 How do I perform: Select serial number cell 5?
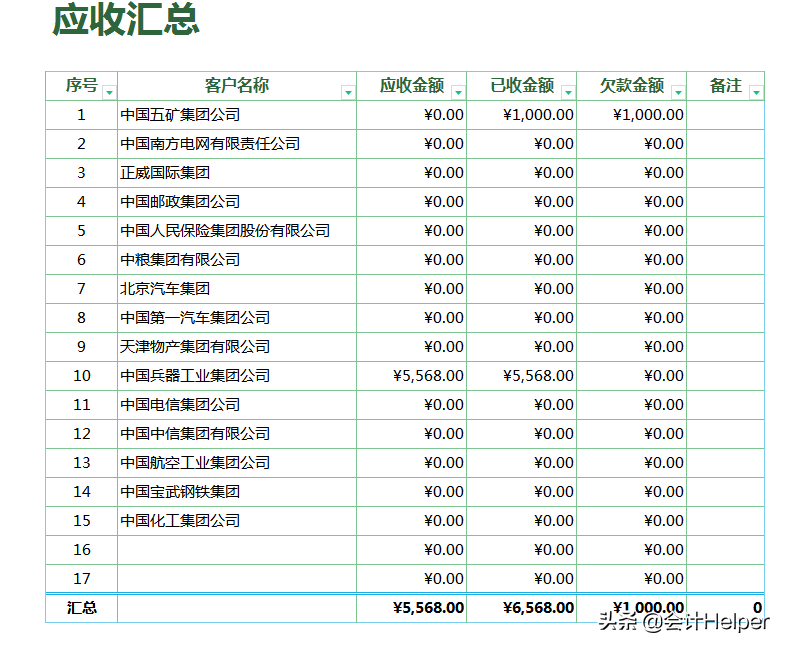81,231
